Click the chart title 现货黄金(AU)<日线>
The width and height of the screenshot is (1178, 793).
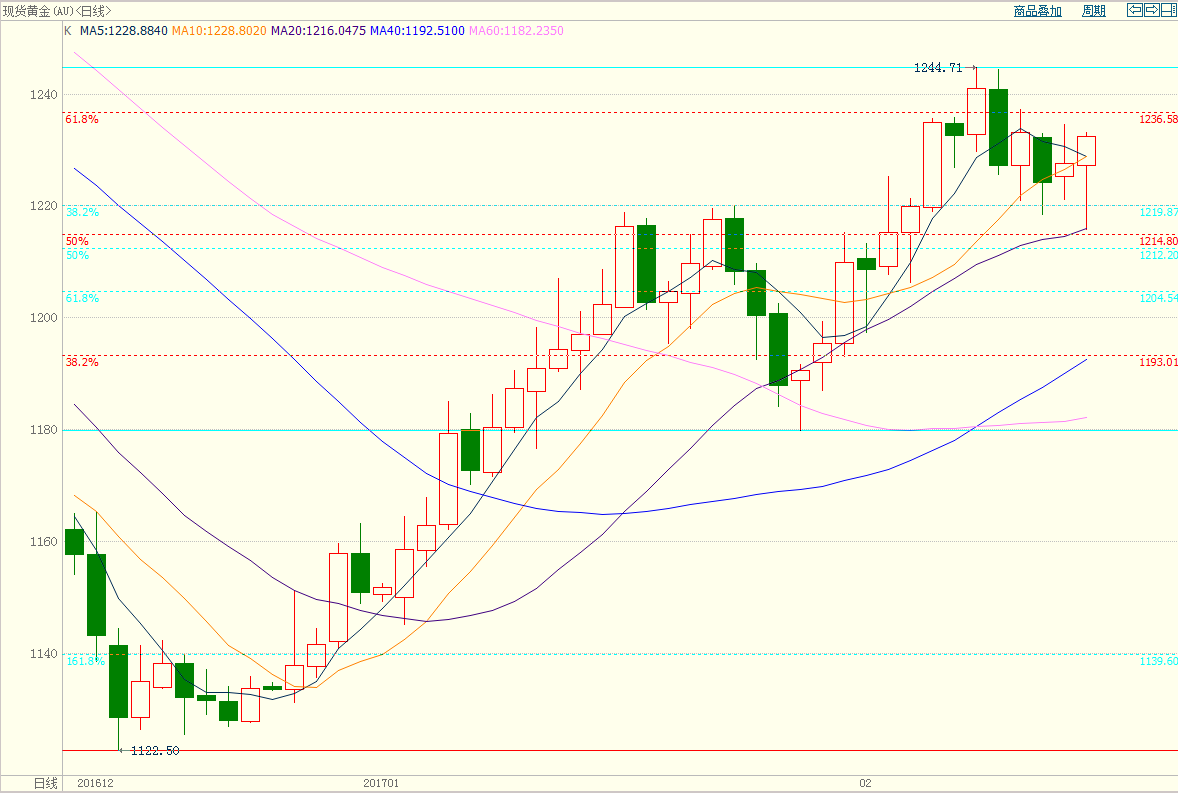pyautogui.click(x=57, y=11)
